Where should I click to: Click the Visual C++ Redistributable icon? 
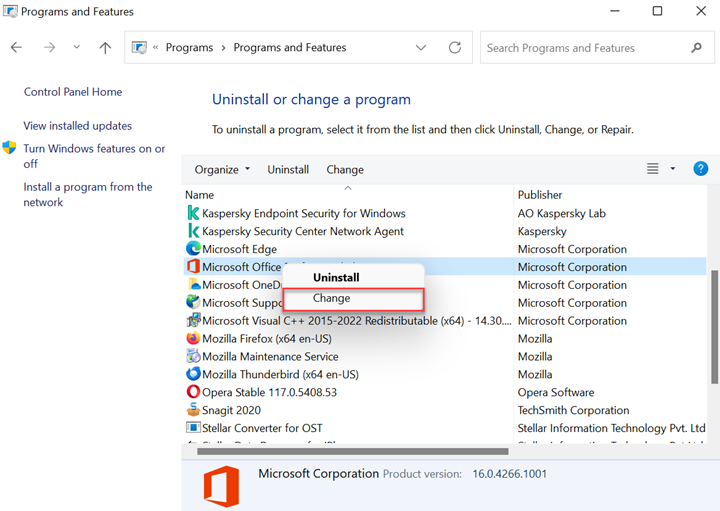(193, 320)
